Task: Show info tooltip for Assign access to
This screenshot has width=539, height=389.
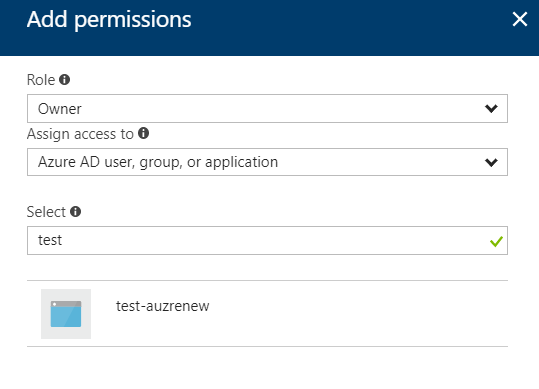Action: (143, 133)
